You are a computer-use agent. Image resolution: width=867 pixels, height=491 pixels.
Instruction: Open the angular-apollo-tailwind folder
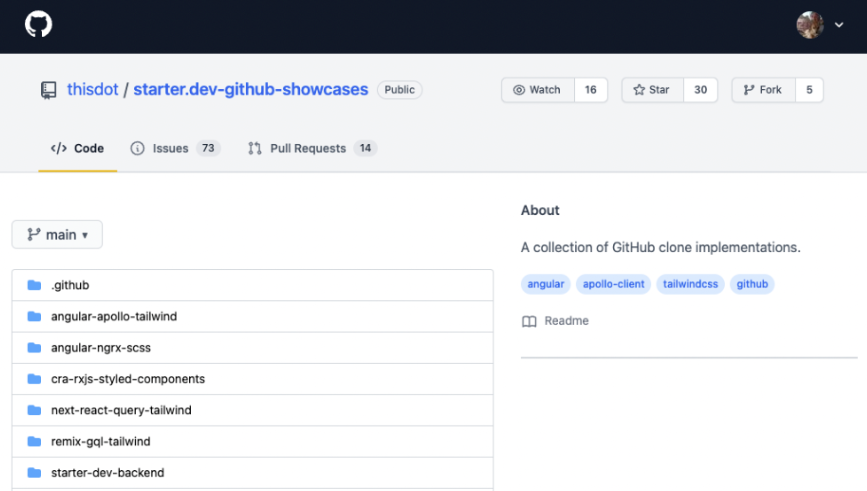click(114, 316)
